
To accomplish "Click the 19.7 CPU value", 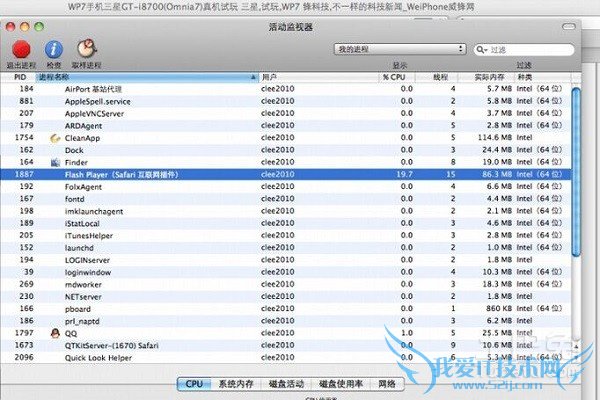I will coord(404,175).
